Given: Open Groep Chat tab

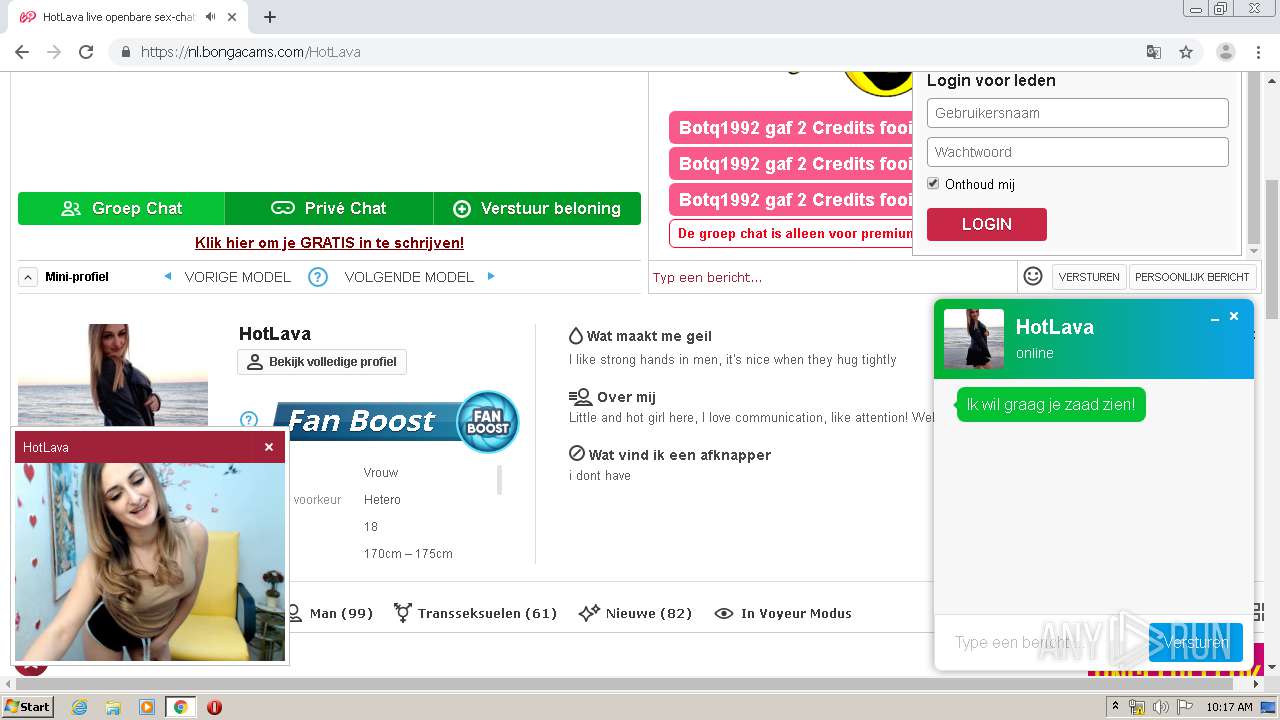Looking at the screenshot, I should click(x=121, y=208).
